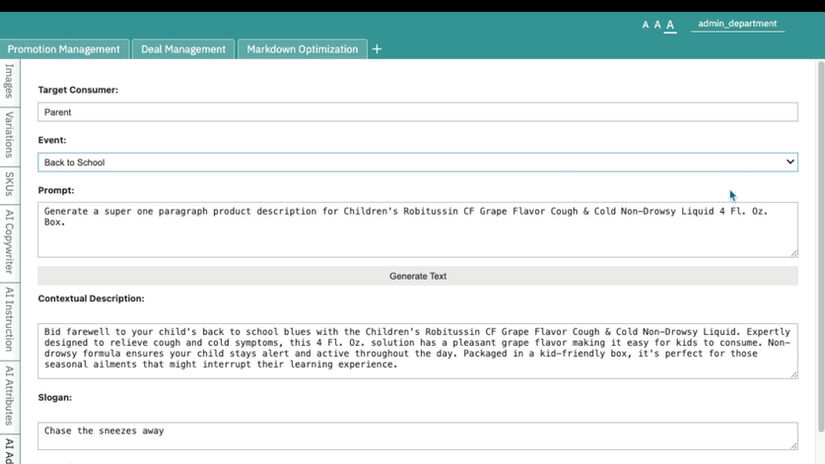
Task: Click the Prompt text area resize handle
Action: coord(794,254)
